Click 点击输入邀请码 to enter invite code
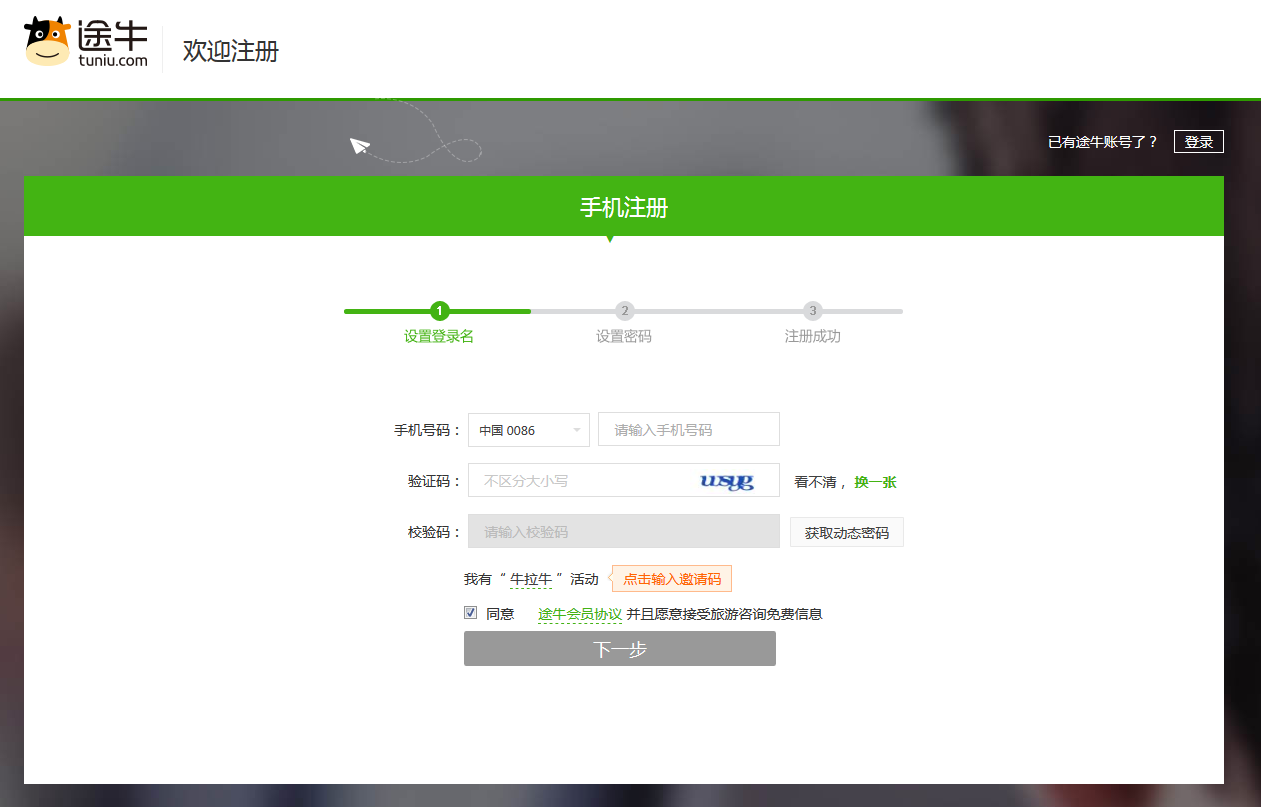This screenshot has height=807, width=1261. (x=672, y=579)
